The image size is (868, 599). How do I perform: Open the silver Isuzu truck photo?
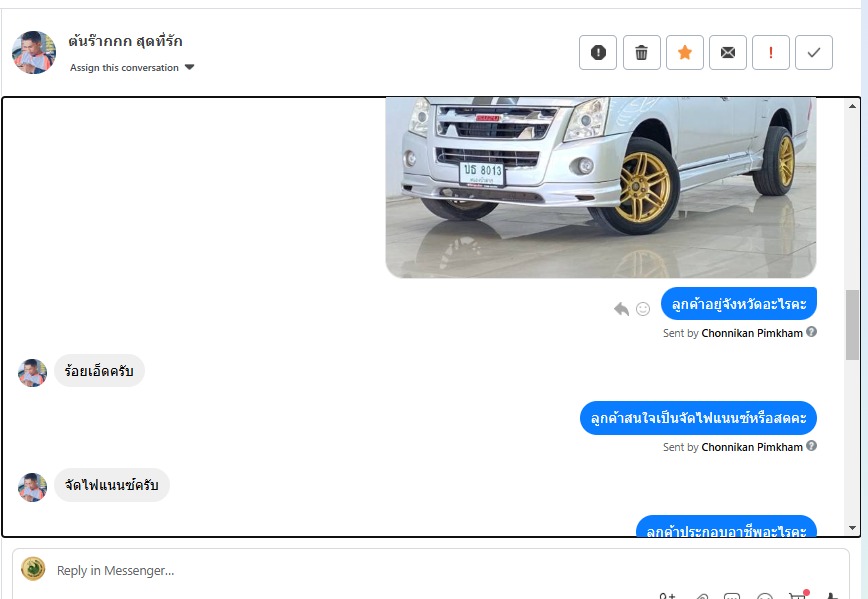601,188
